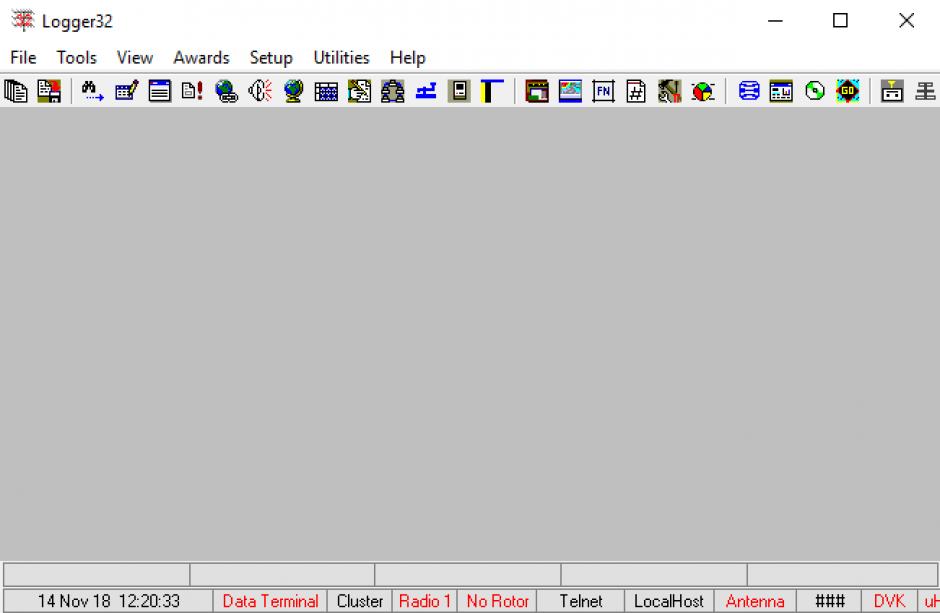
Task: Click the Antenna status indicator
Action: pyautogui.click(x=755, y=601)
